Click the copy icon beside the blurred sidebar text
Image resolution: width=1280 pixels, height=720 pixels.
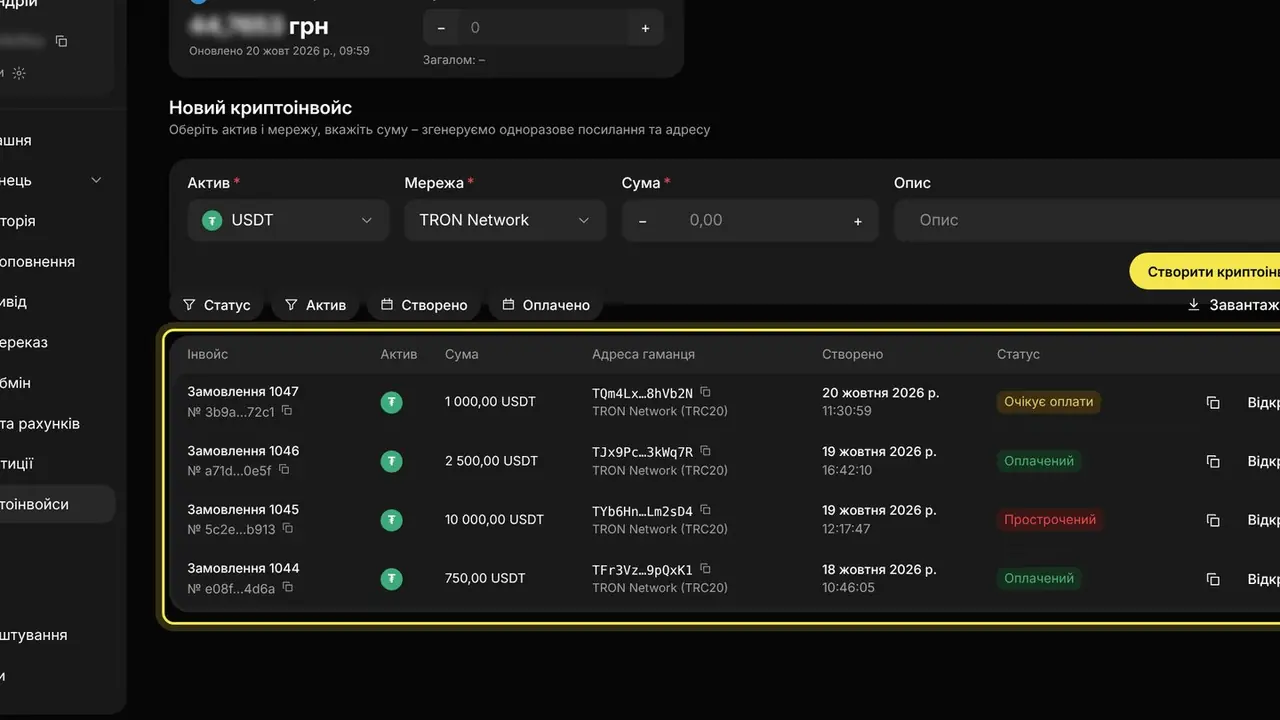pyautogui.click(x=61, y=41)
